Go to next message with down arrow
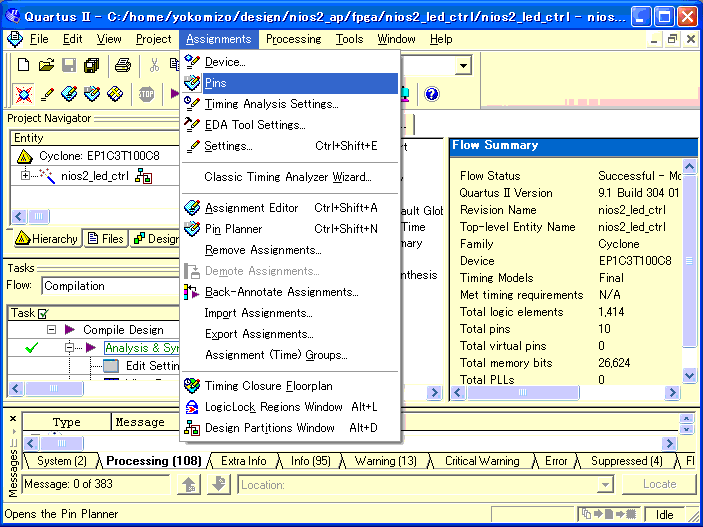 coord(219,484)
